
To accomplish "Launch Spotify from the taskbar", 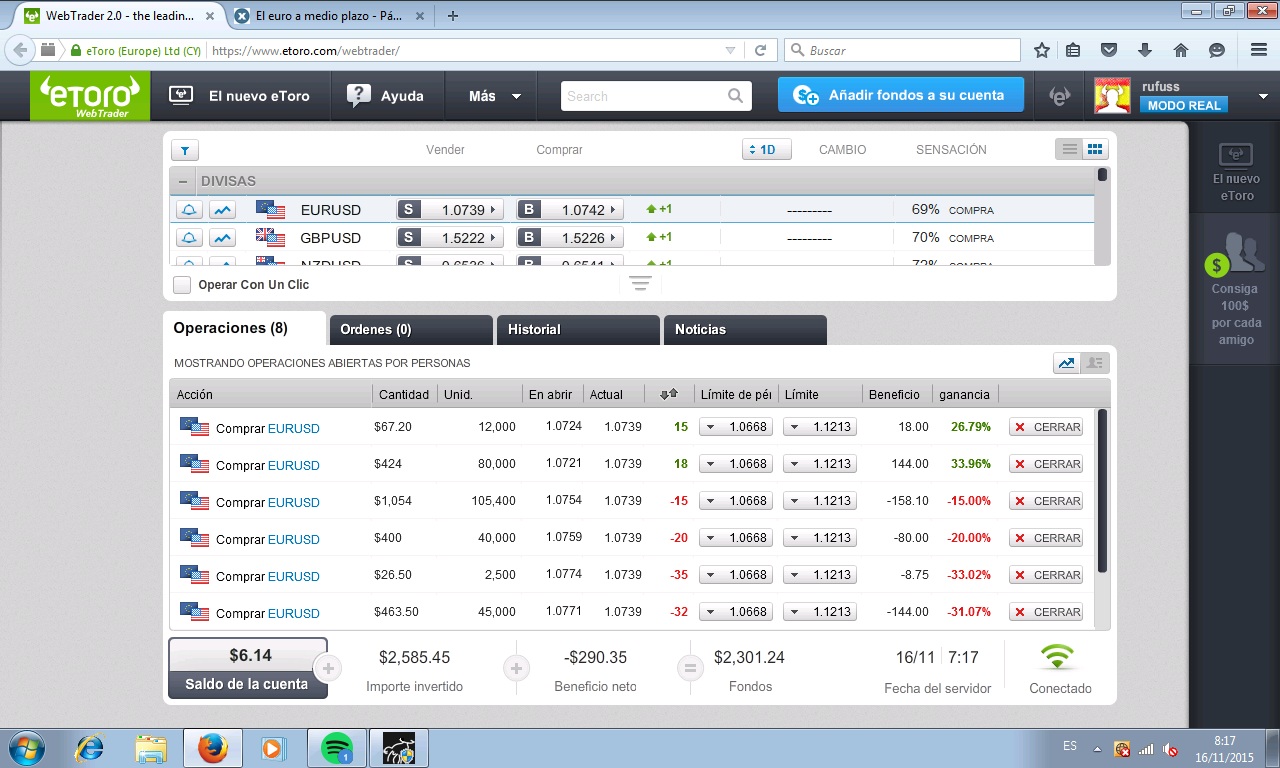I will [337, 748].
